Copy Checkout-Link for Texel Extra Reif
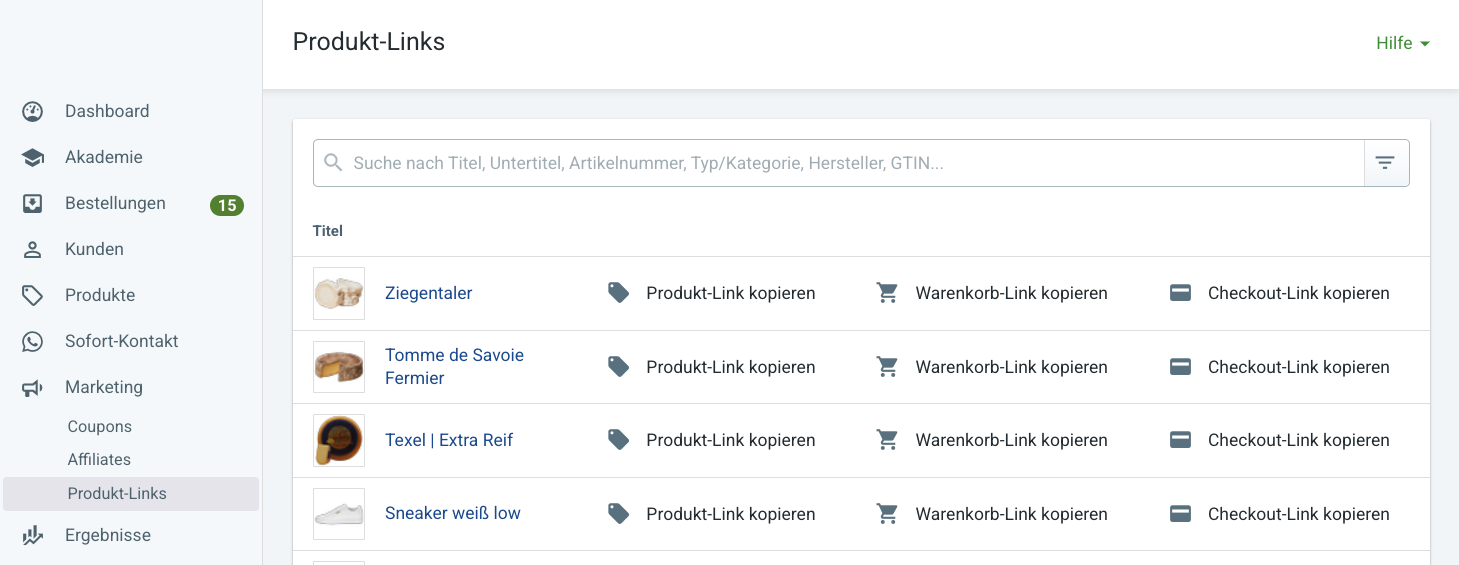Image resolution: width=1459 pixels, height=565 pixels. click(1299, 440)
